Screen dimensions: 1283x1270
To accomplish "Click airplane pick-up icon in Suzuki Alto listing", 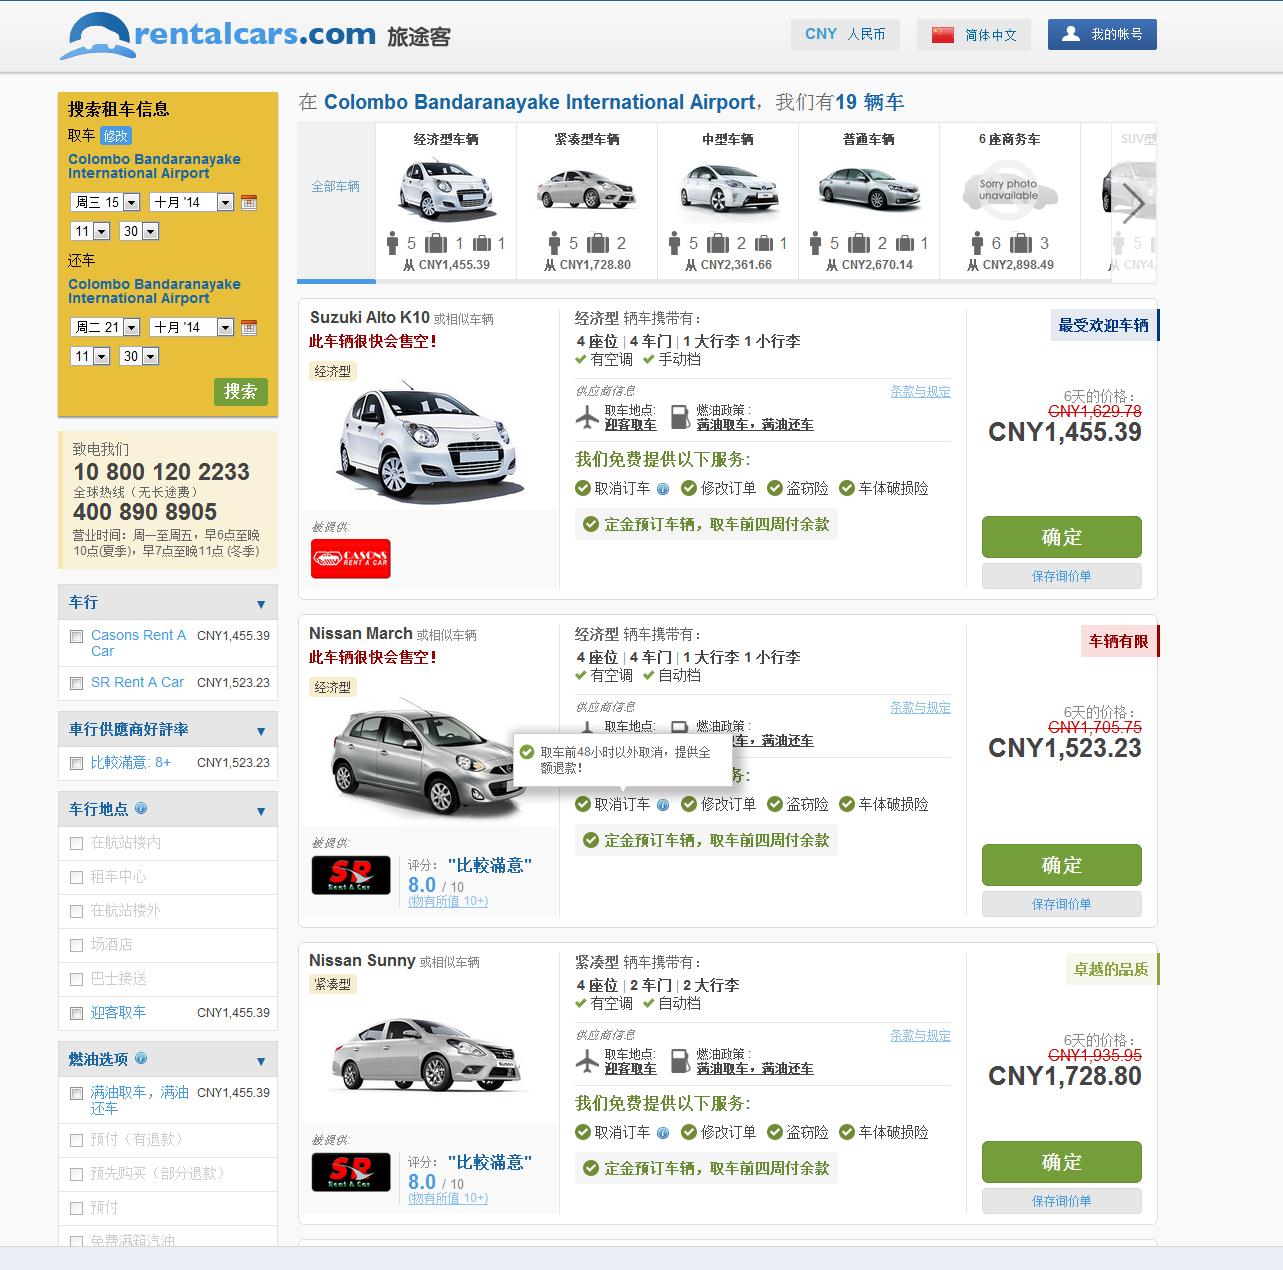I will tap(587, 417).
